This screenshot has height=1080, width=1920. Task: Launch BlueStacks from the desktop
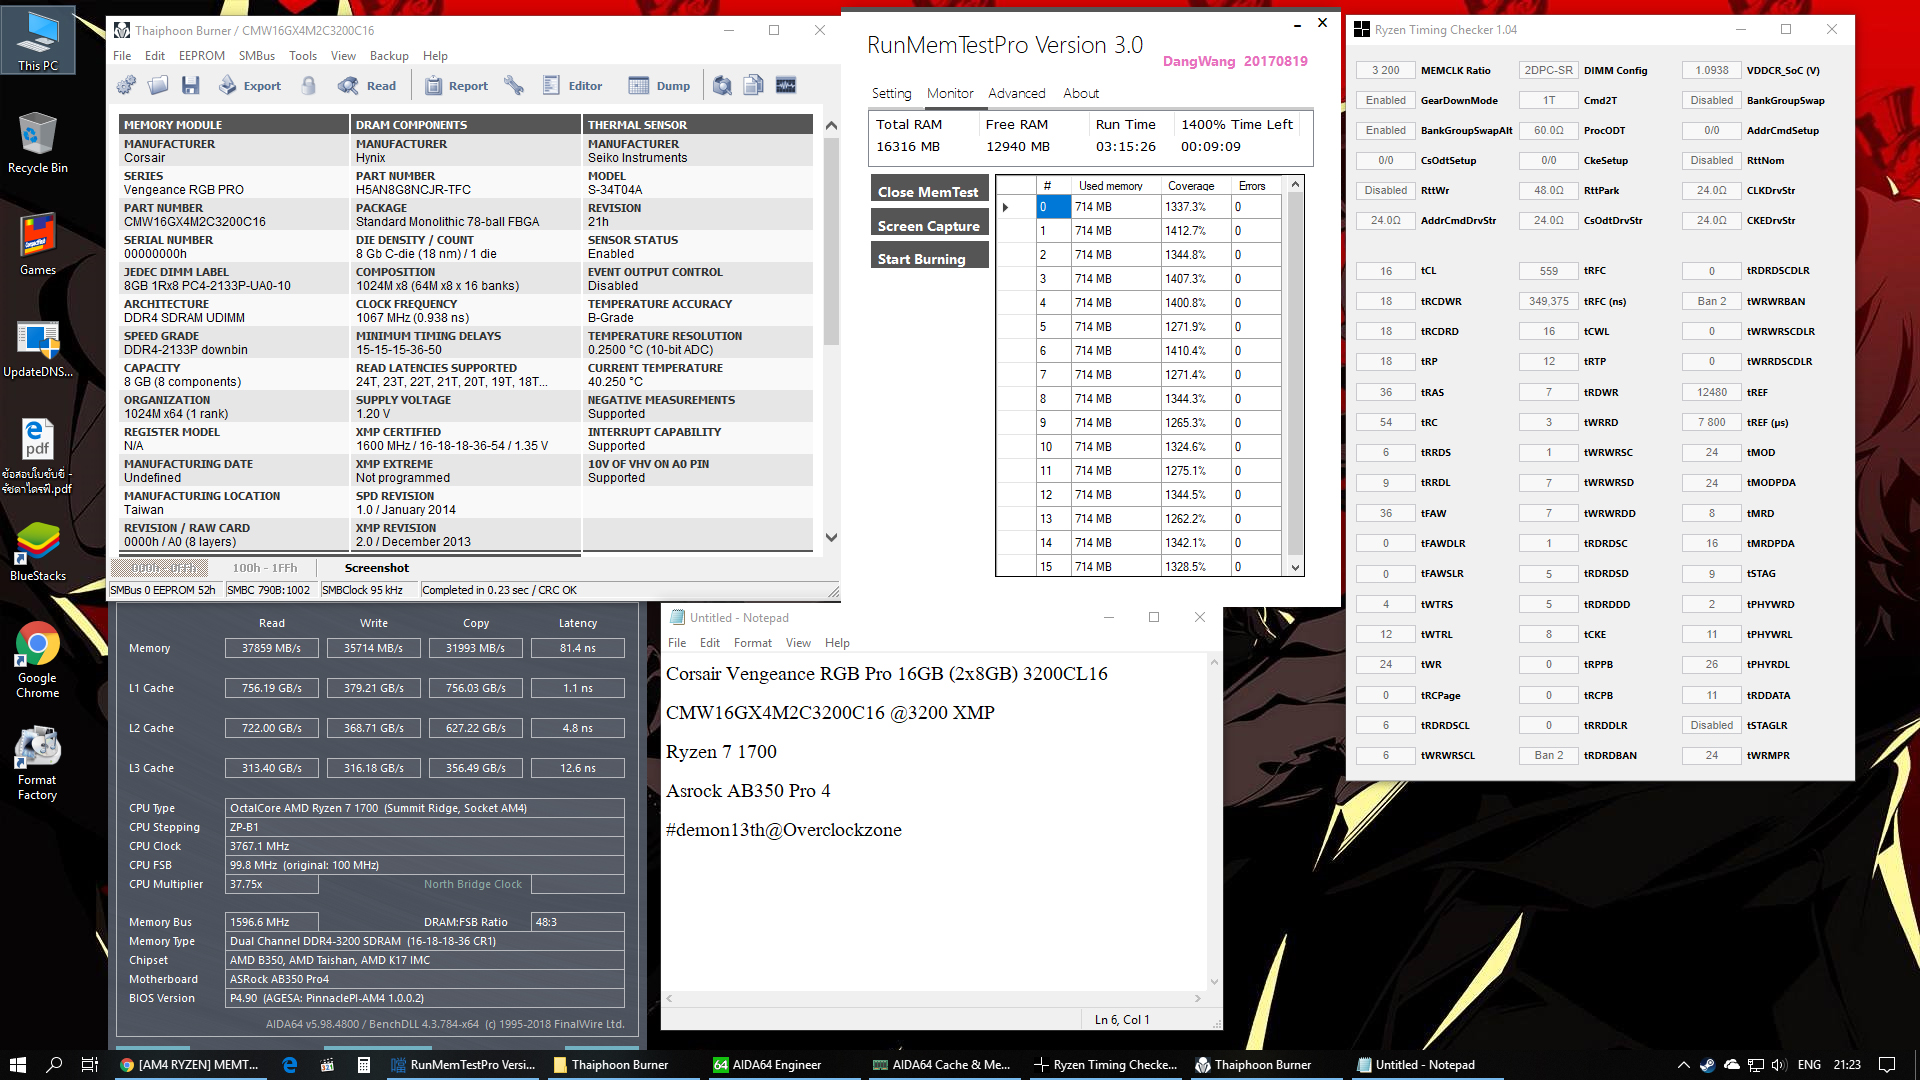(x=38, y=551)
